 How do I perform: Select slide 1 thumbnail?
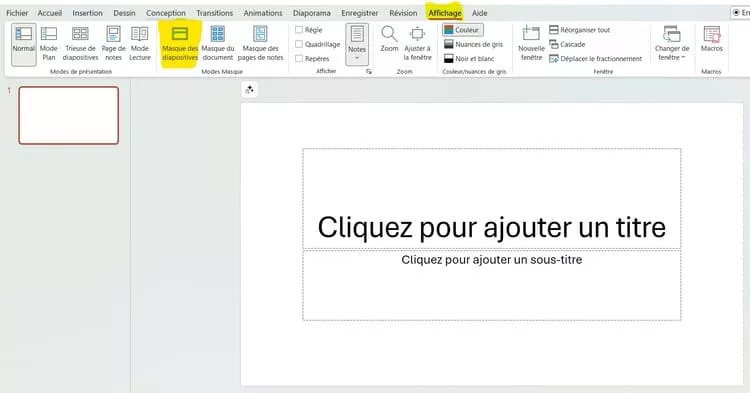point(69,115)
